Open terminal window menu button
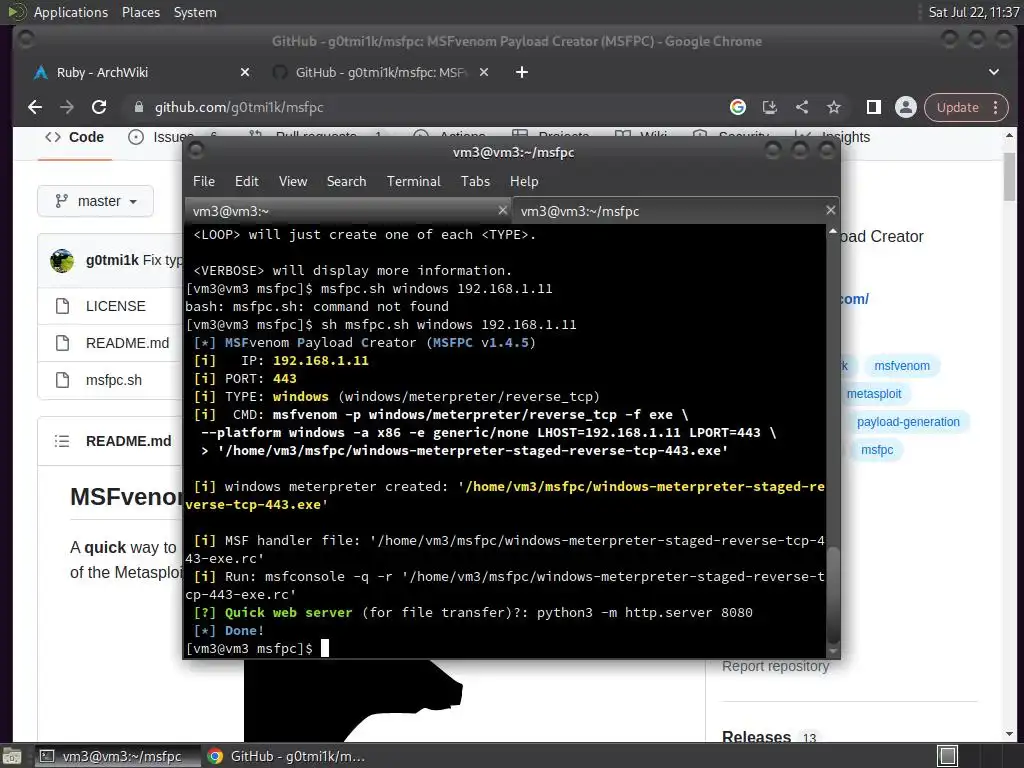Image resolution: width=1024 pixels, height=768 pixels. [196, 152]
